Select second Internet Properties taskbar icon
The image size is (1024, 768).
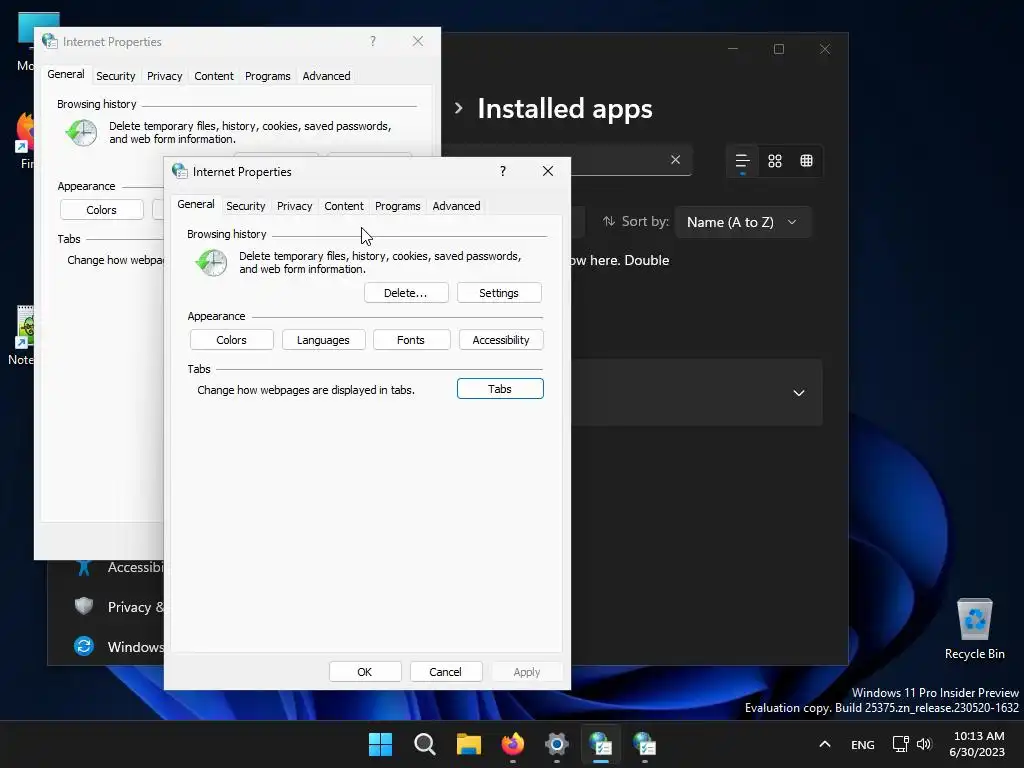[x=645, y=744]
